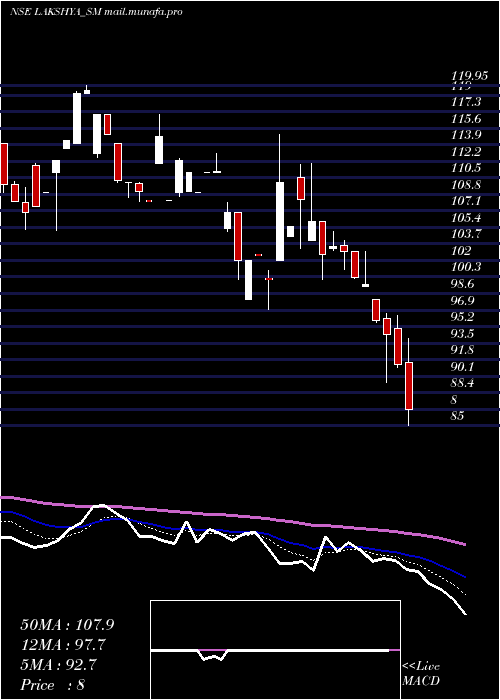
Task: Select the 108.8 price level label
Action: pos(465,185)
